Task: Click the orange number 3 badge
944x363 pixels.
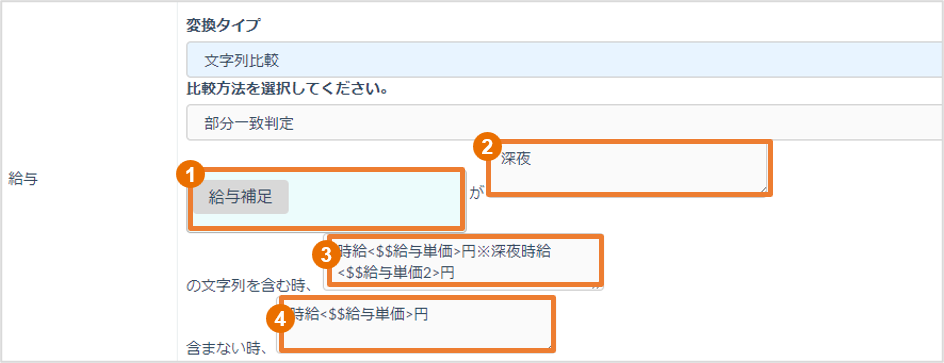Action: click(327, 256)
